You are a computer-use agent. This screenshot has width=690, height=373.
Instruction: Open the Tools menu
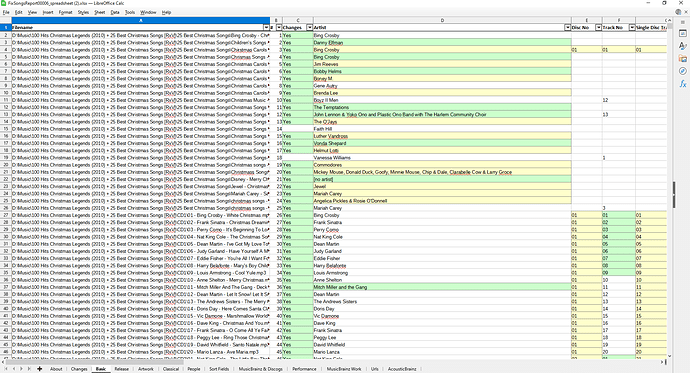tap(130, 12)
